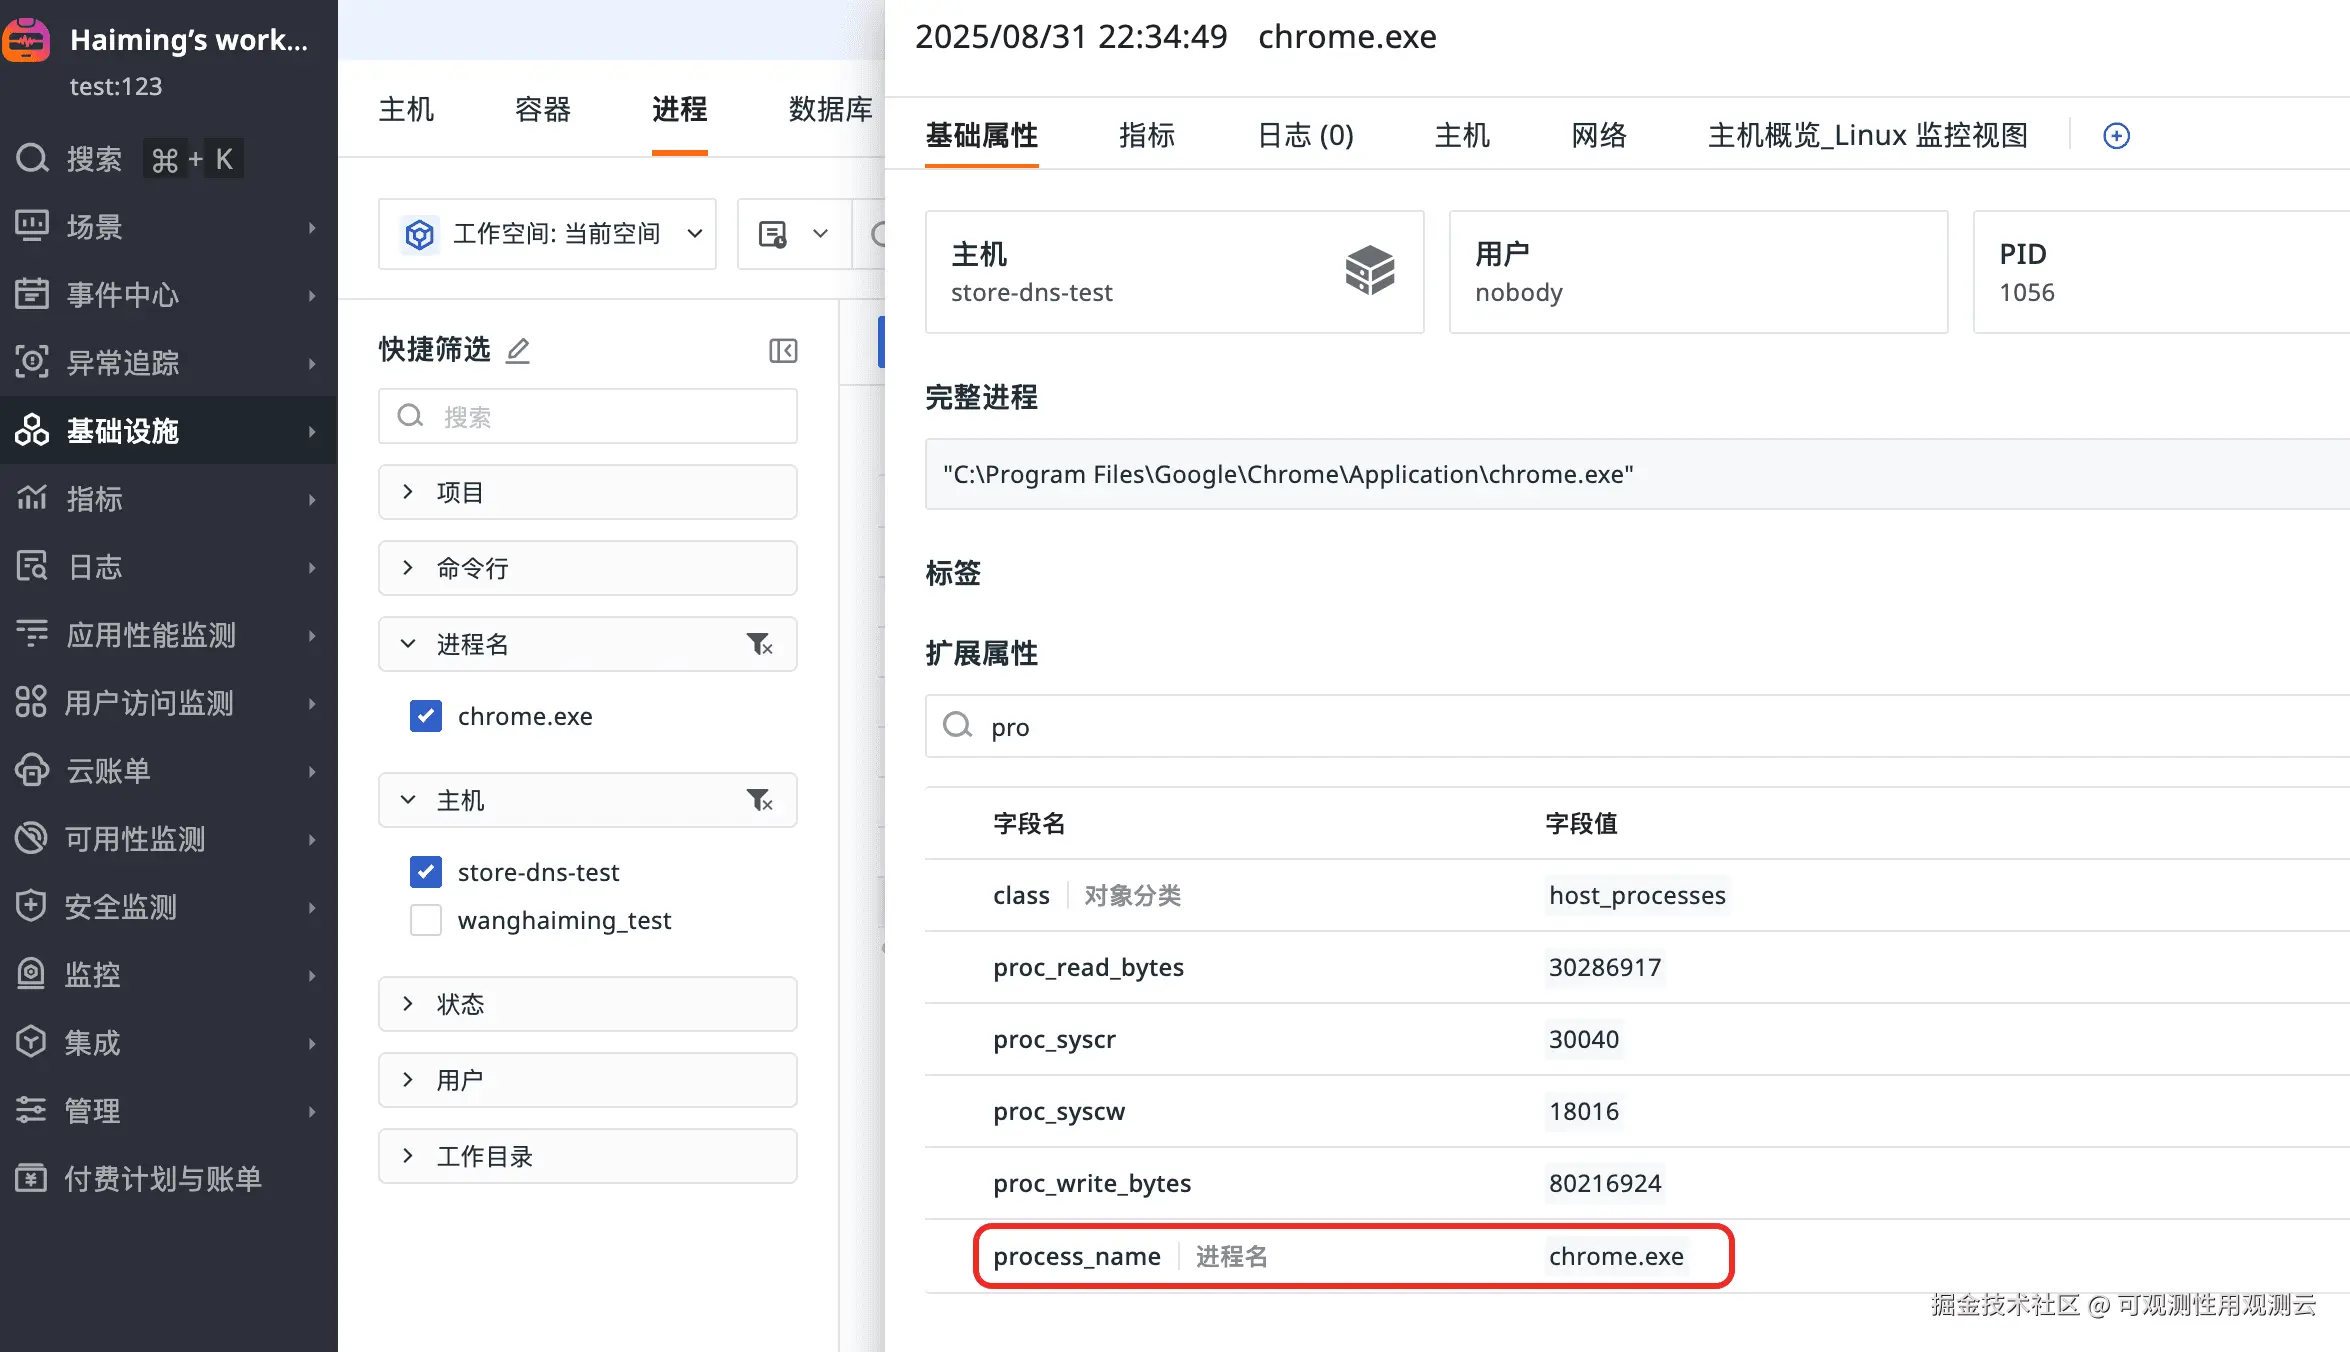Open 主机概览_Linux 监控视图 tab
The width and height of the screenshot is (2350, 1352).
pos(1868,136)
